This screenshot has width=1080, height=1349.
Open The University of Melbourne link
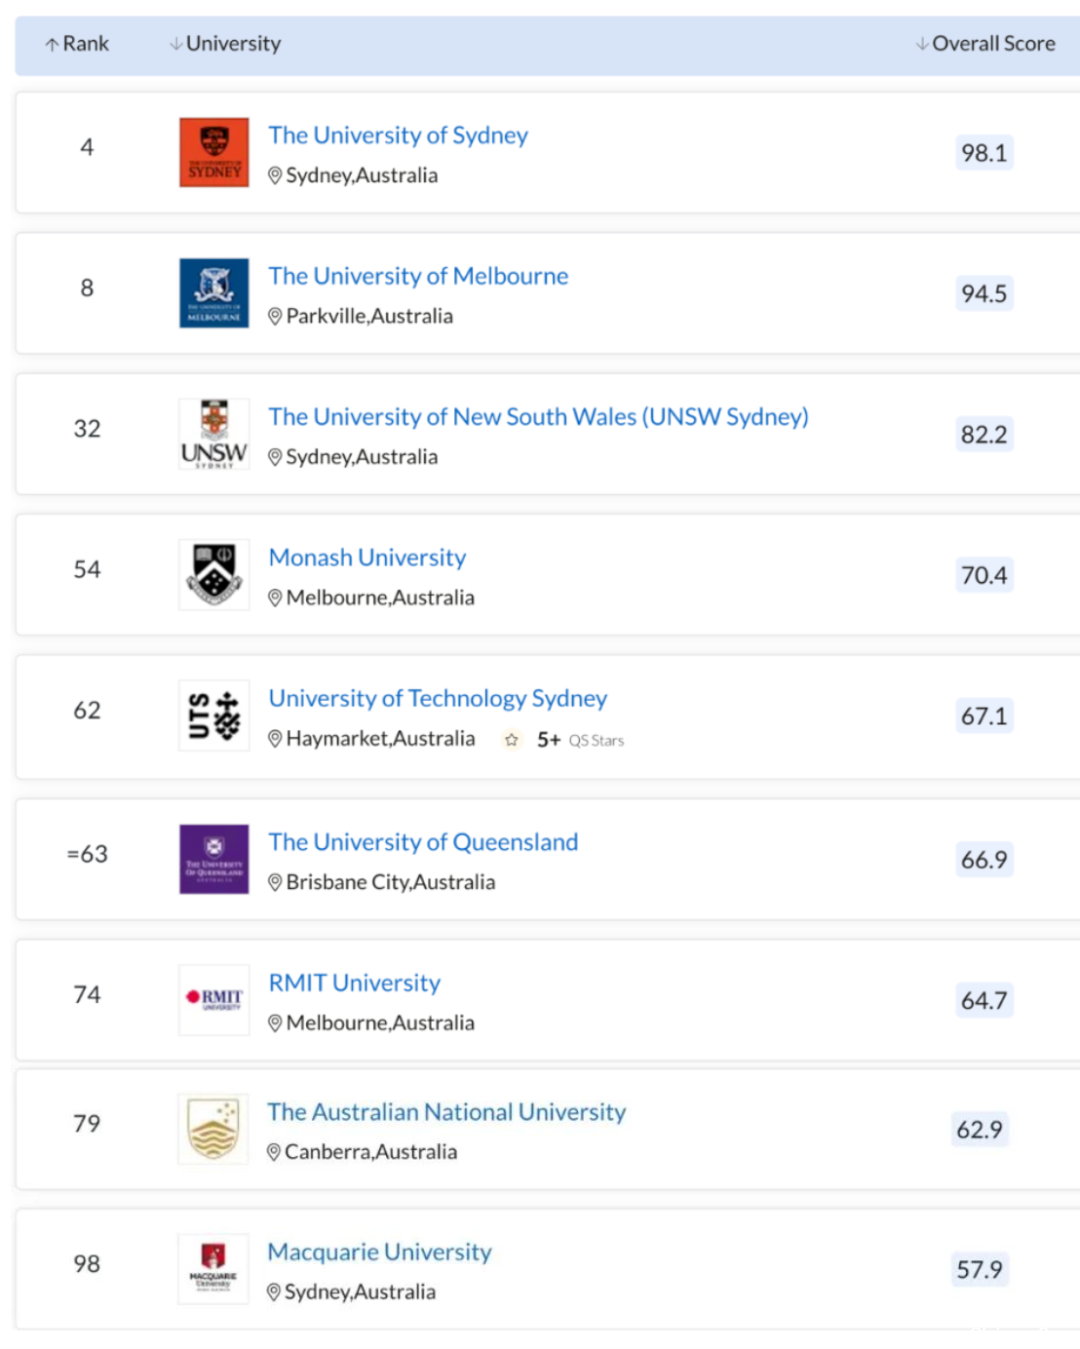pyautogui.click(x=418, y=276)
